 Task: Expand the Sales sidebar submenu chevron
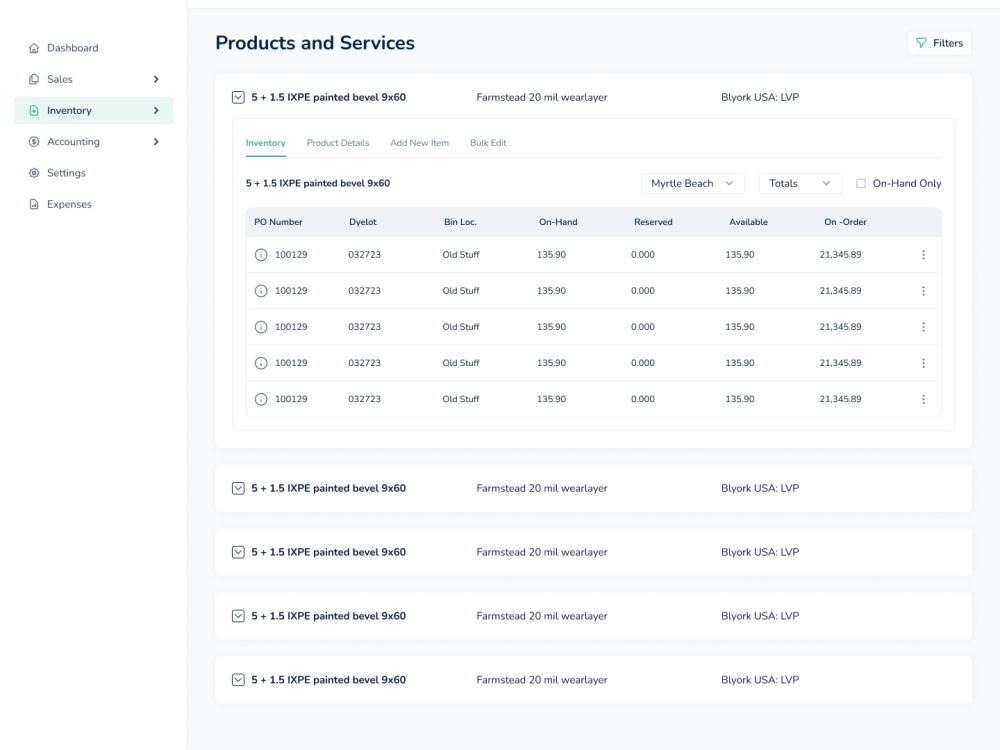coord(156,79)
